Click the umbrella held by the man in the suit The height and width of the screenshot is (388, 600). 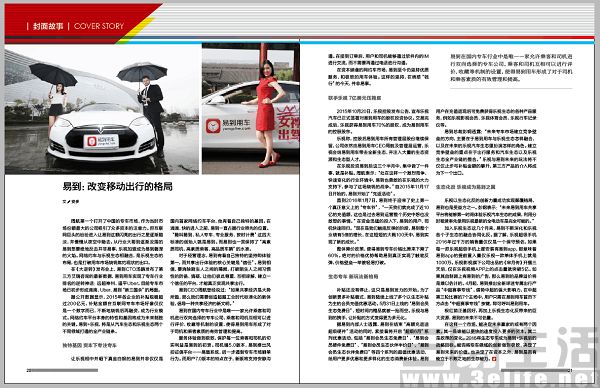point(142,72)
